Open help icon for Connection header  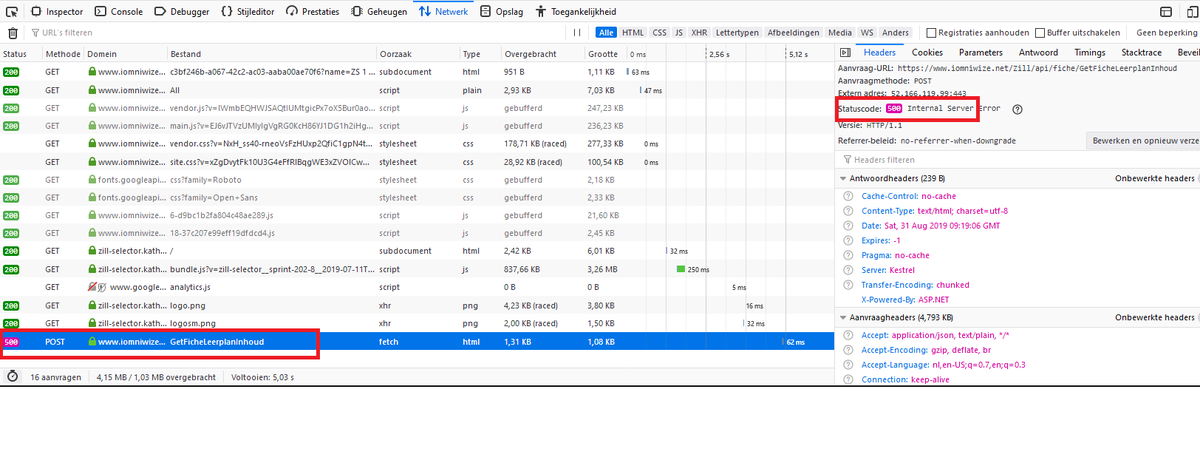coord(848,380)
